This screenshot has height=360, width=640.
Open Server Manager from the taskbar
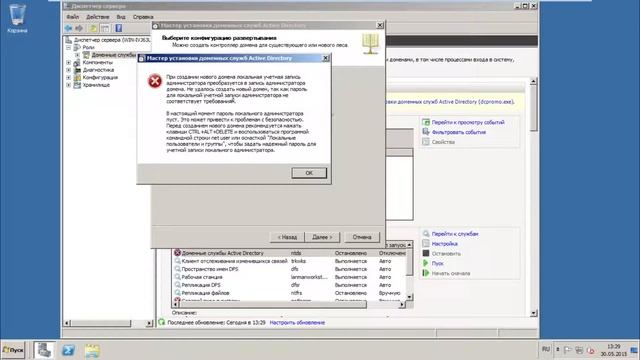pyautogui.click(x=44, y=350)
